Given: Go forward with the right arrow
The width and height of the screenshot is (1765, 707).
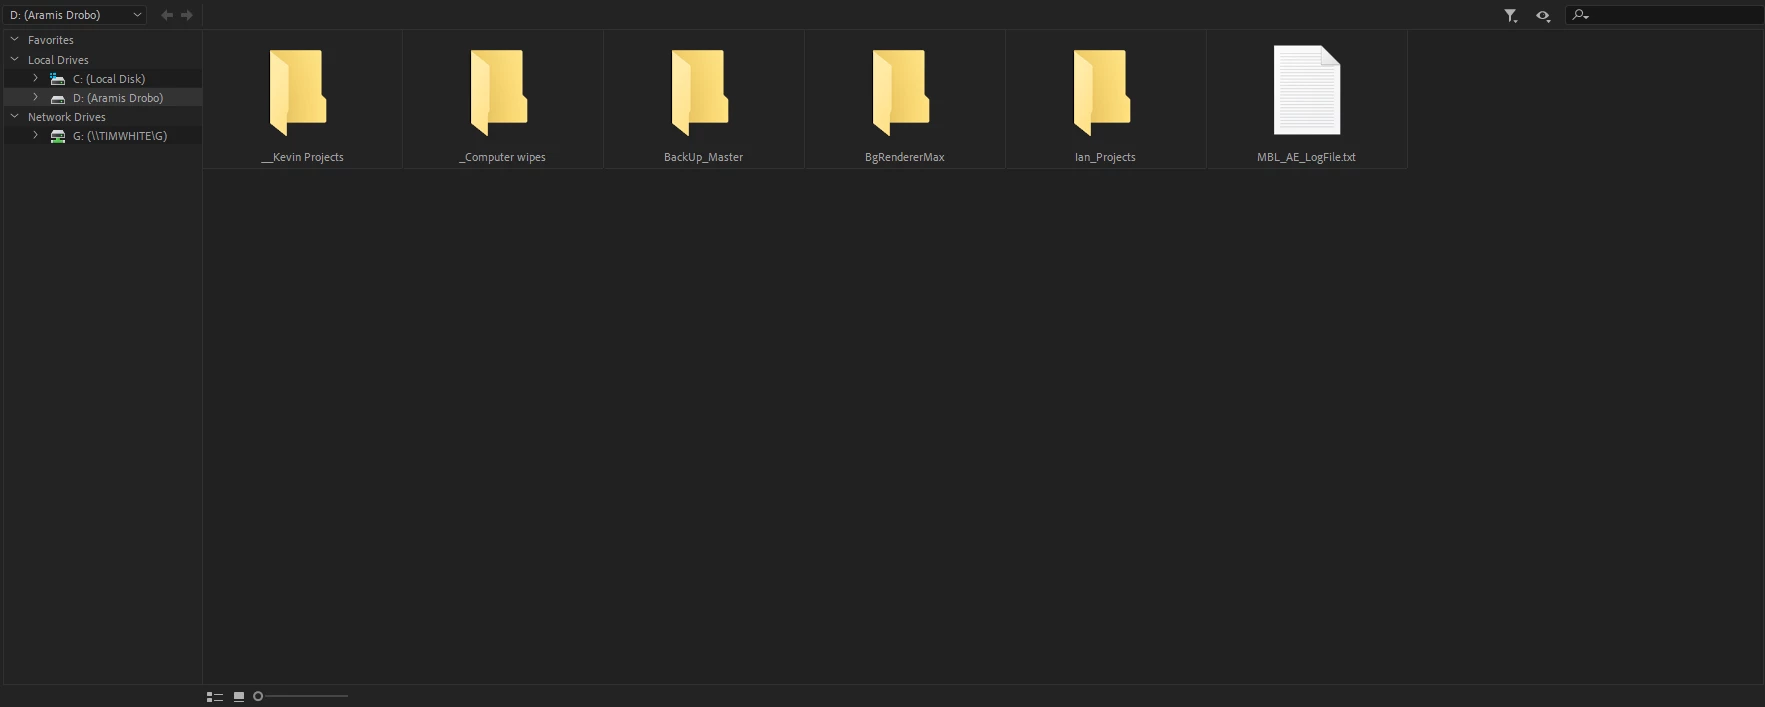Looking at the screenshot, I should pos(187,15).
